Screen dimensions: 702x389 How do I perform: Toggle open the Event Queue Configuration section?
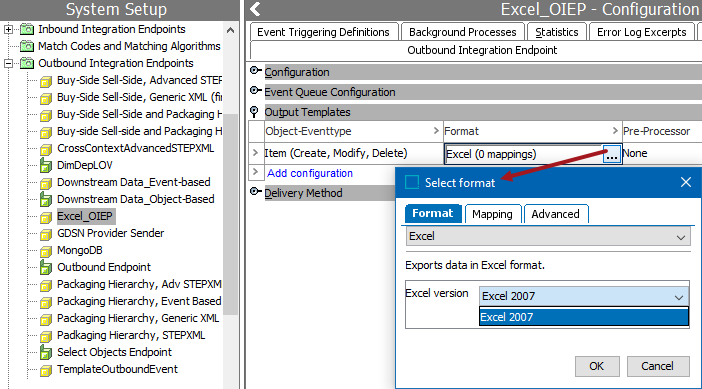point(255,91)
